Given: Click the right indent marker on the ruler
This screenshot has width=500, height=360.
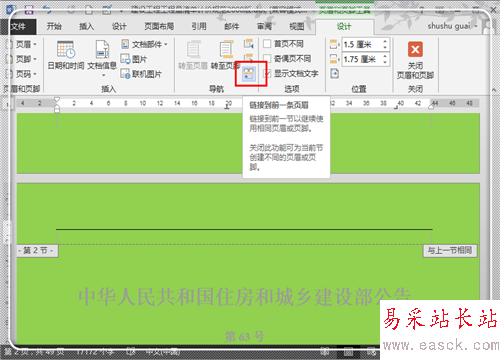Looking at the screenshot, I should pyautogui.click(x=432, y=106).
